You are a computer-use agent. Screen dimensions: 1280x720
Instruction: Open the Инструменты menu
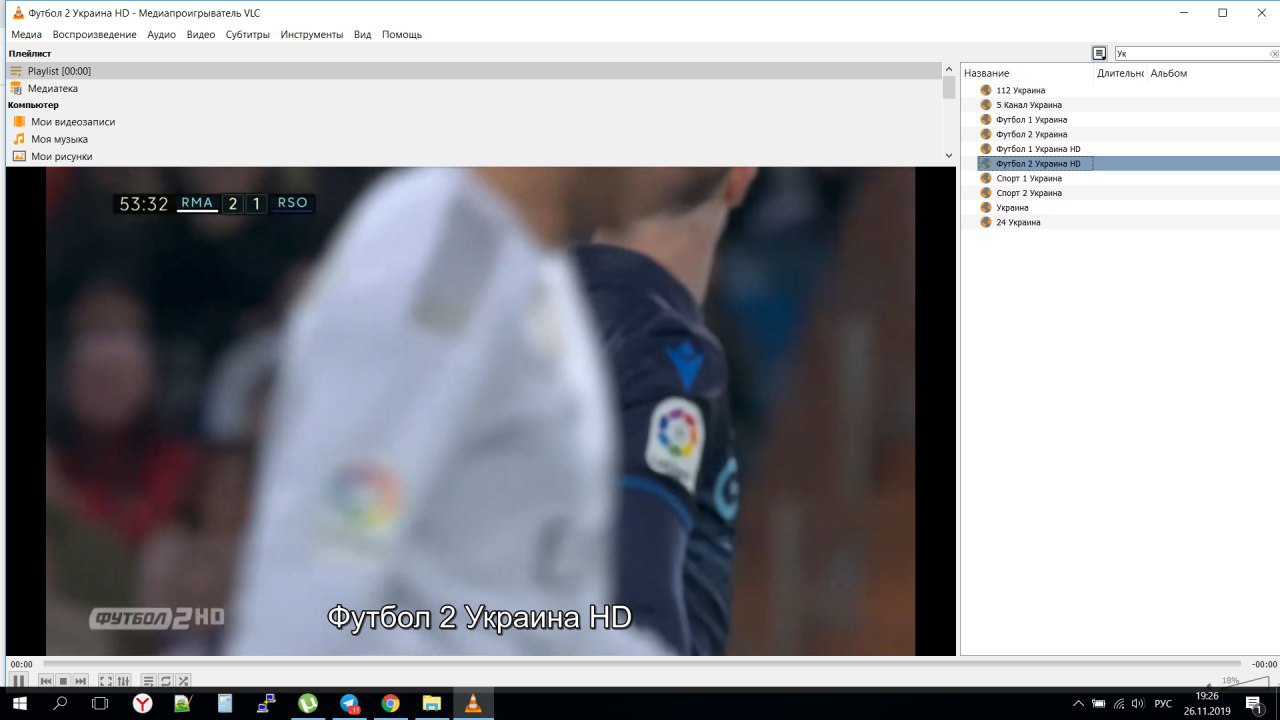(312, 34)
